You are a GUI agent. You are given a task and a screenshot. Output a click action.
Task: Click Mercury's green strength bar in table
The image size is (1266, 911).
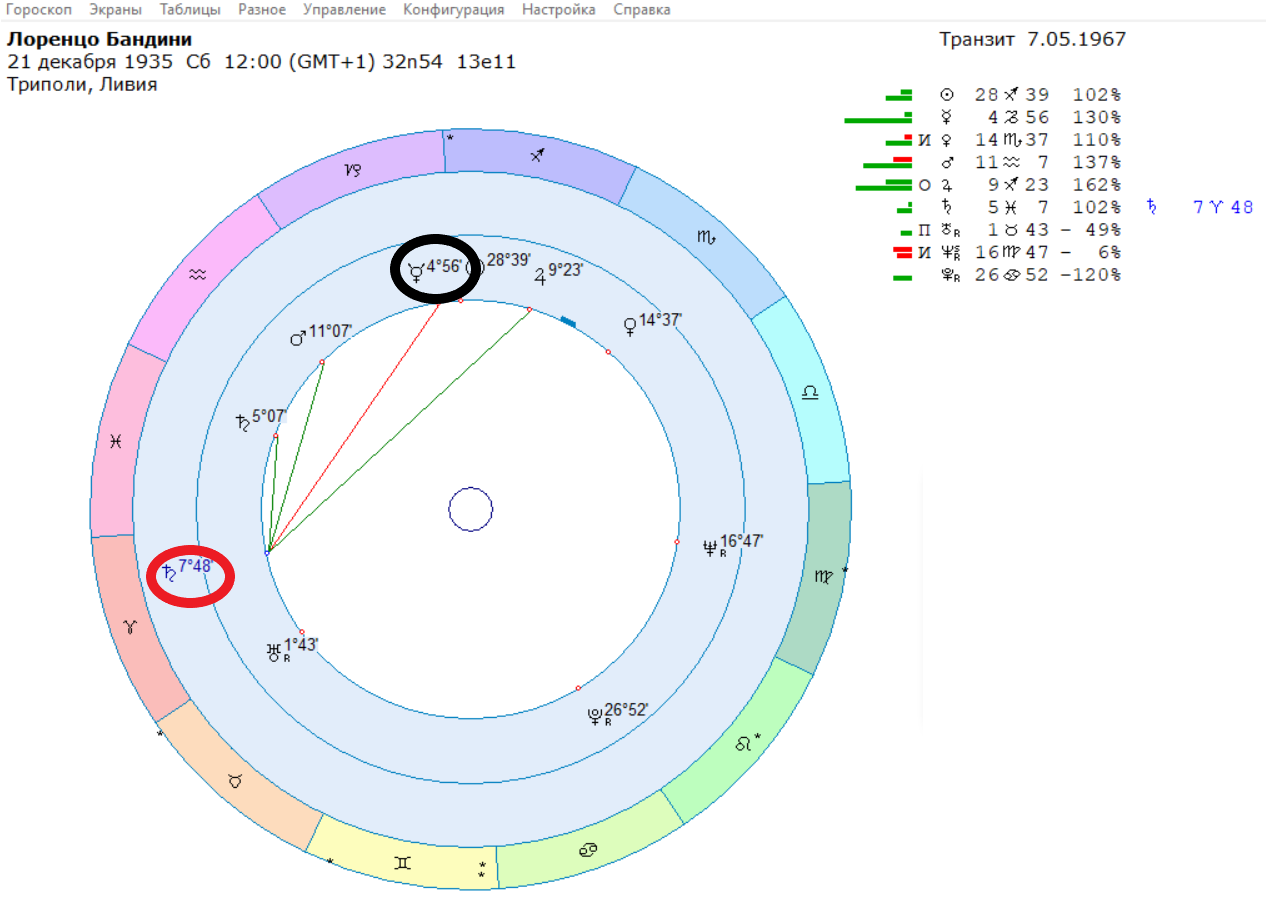point(878,119)
